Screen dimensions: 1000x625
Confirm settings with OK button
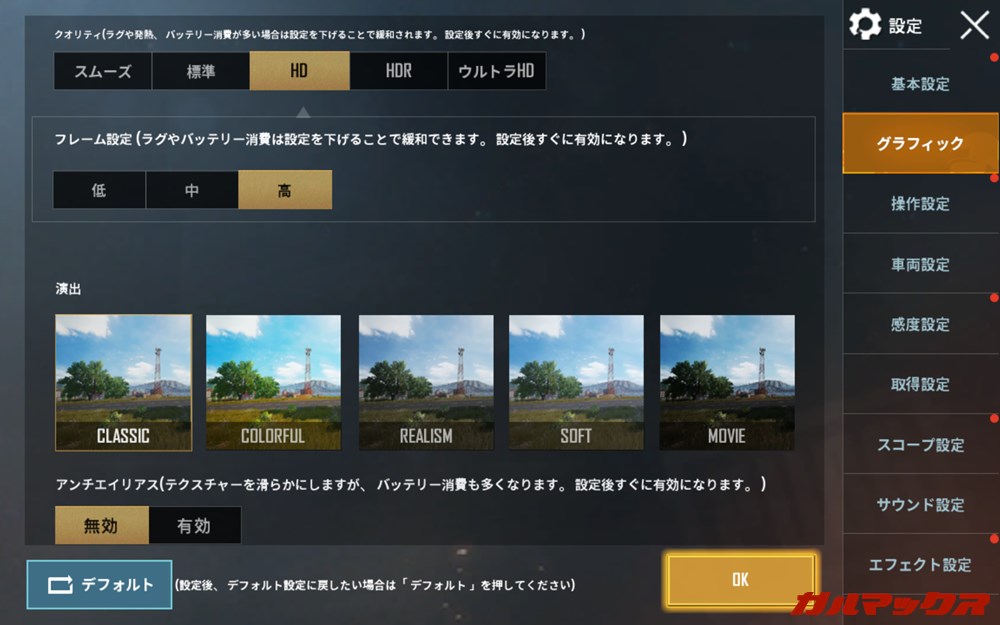740,579
